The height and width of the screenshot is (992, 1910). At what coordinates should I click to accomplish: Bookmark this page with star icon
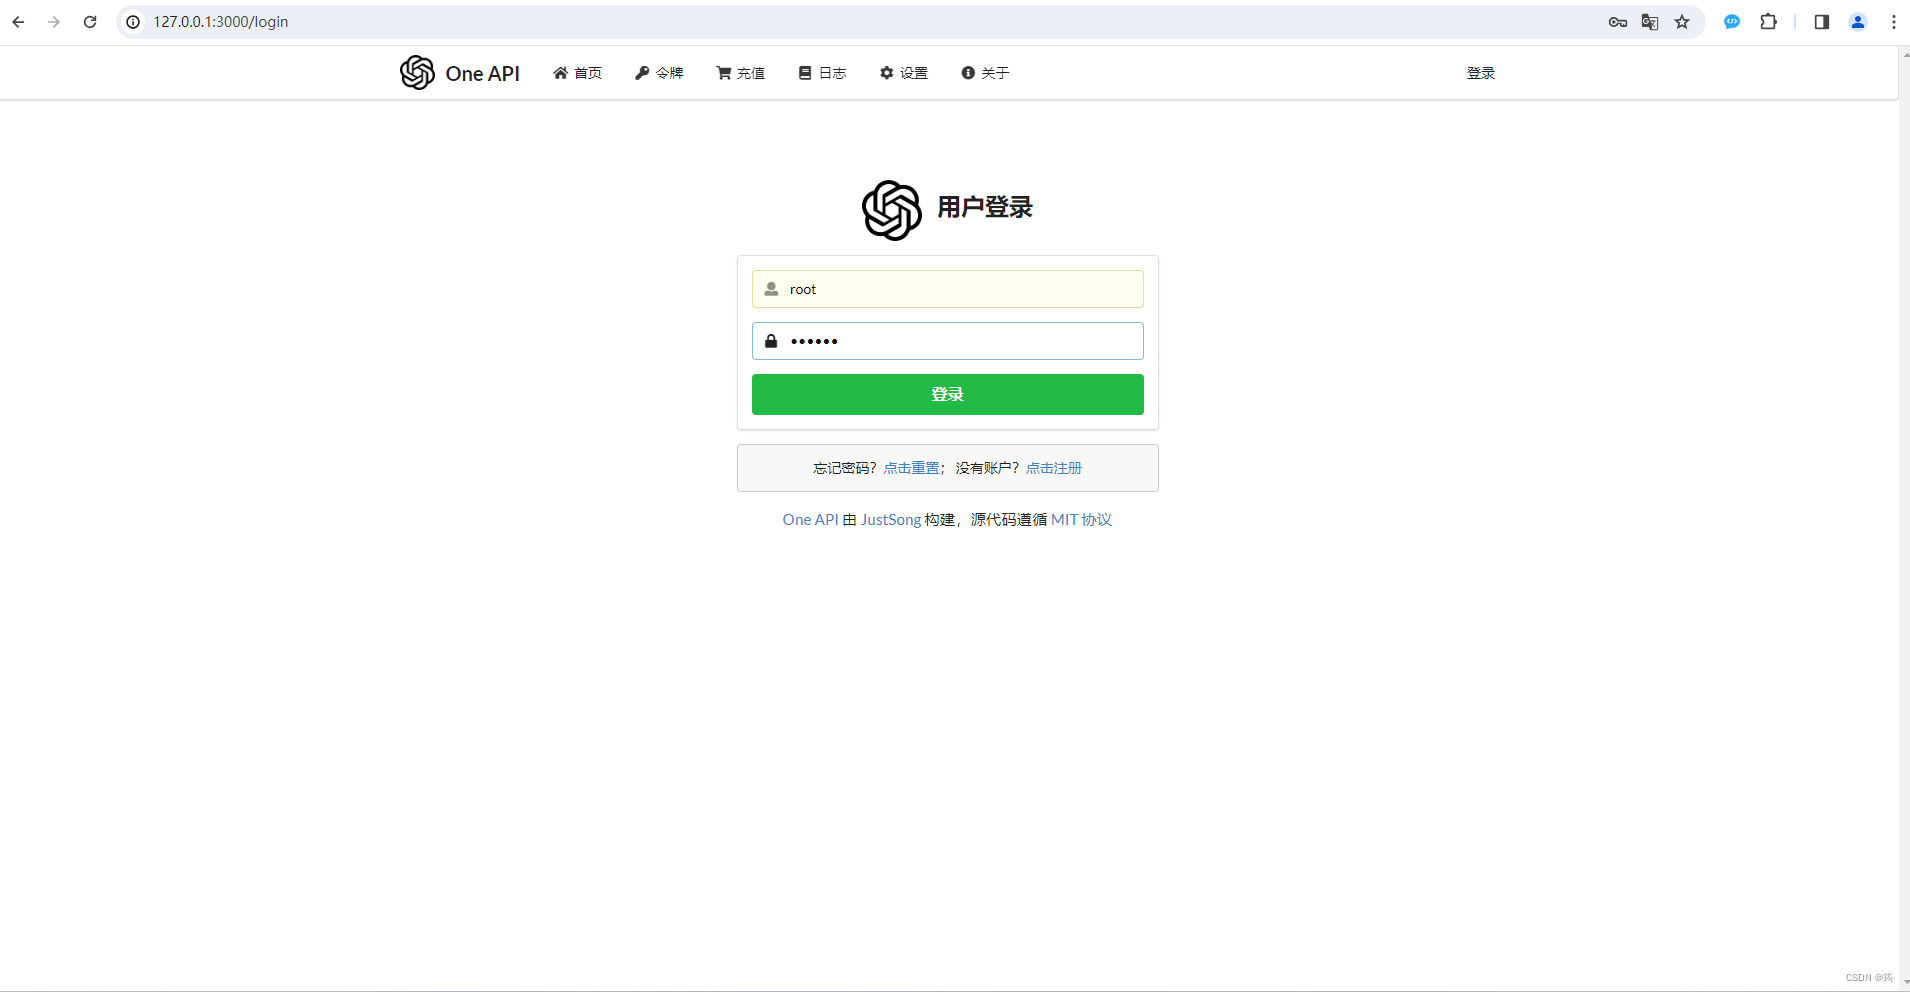pyautogui.click(x=1682, y=22)
